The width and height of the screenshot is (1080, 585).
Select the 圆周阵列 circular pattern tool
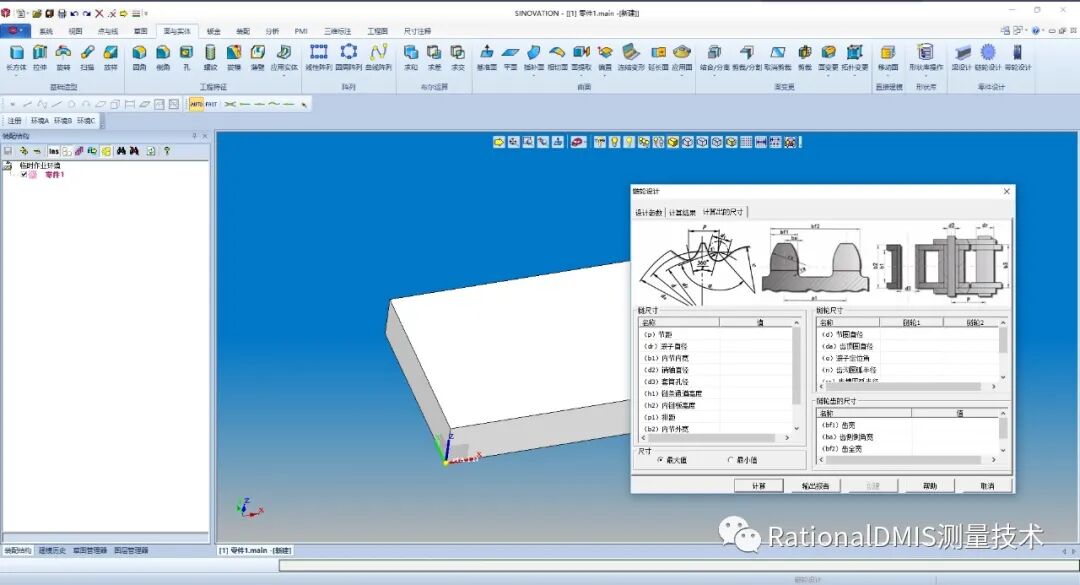click(349, 57)
